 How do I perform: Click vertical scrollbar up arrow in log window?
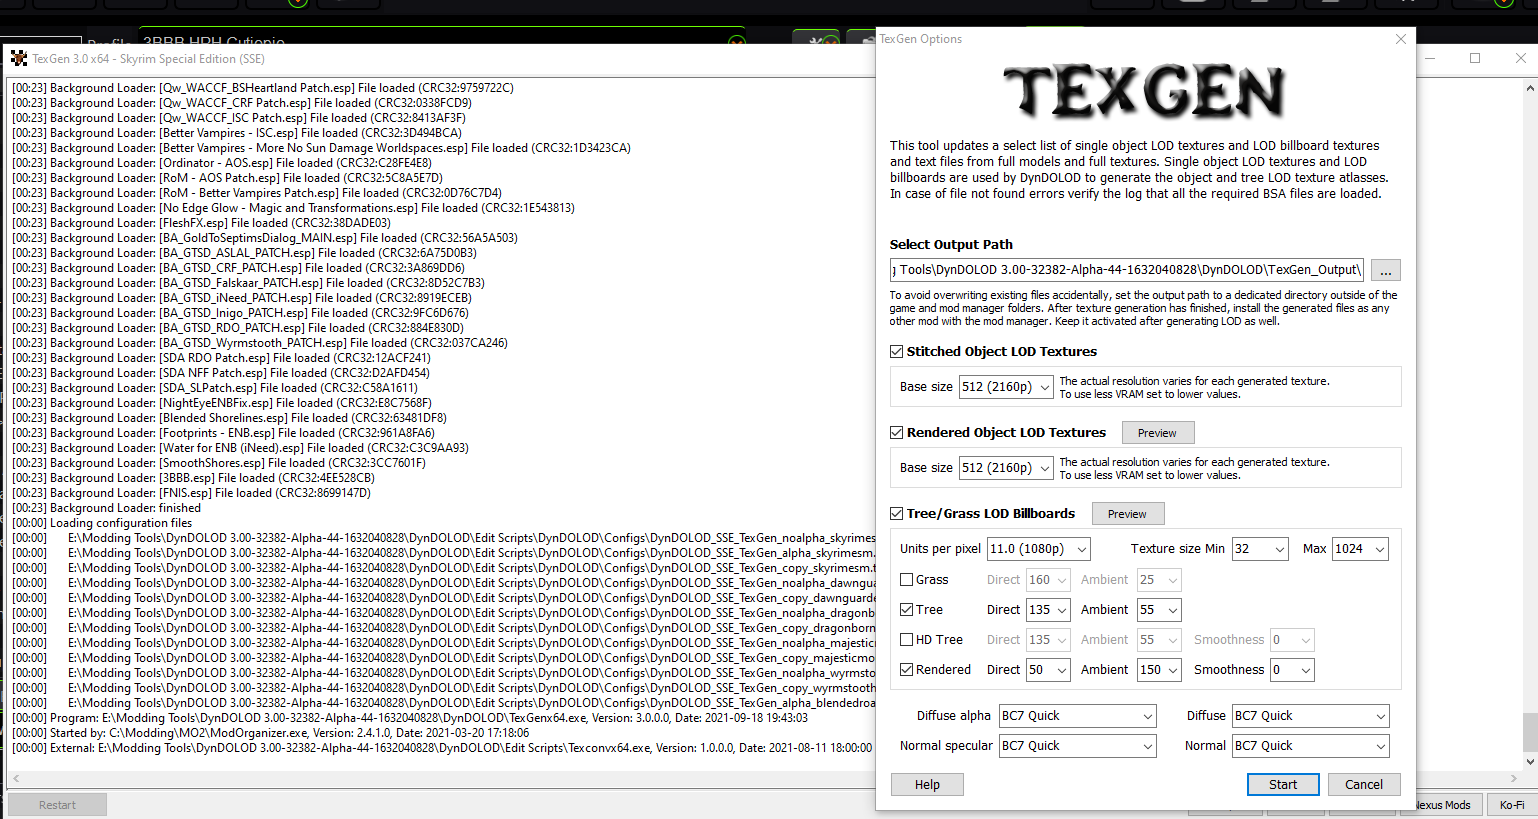click(1530, 88)
